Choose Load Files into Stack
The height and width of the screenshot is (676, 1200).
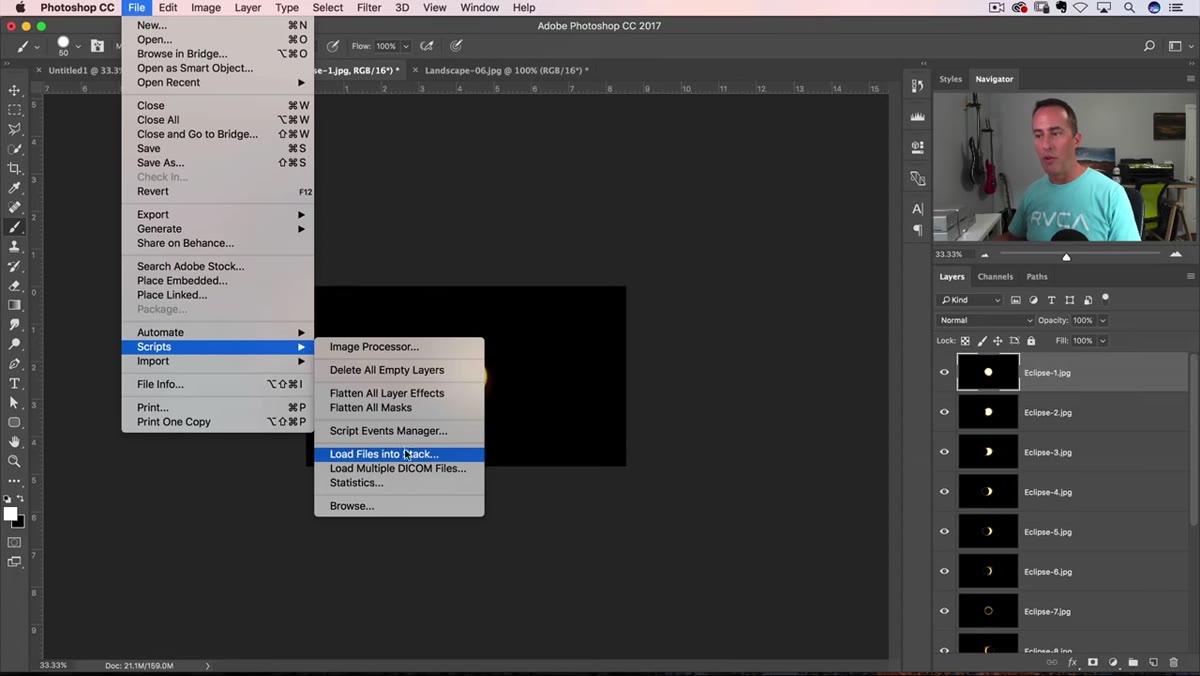399,454
